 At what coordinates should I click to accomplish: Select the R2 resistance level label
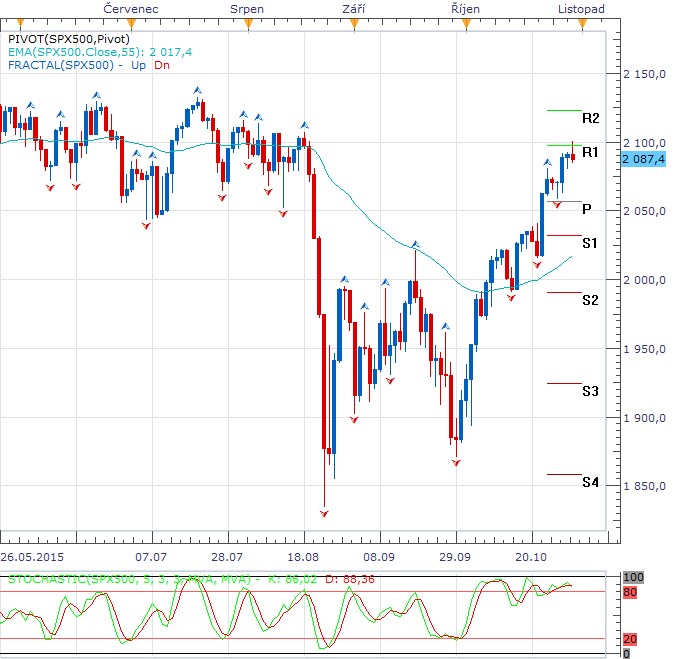(x=590, y=118)
